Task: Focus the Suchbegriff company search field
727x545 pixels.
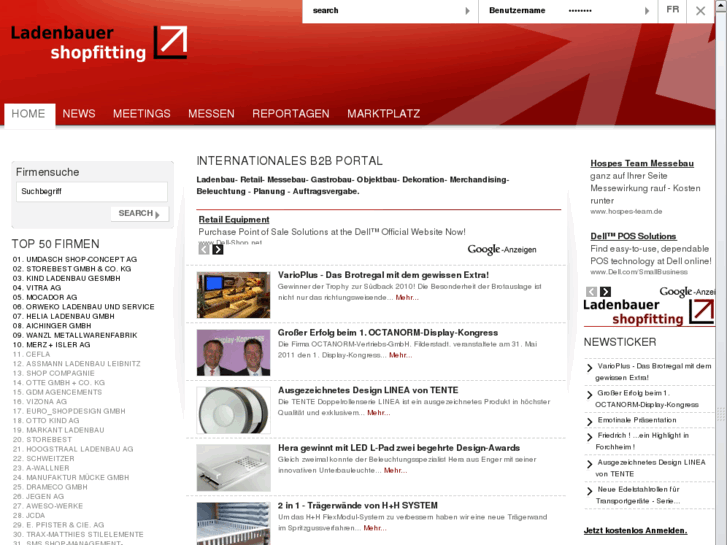Action: coord(92,192)
